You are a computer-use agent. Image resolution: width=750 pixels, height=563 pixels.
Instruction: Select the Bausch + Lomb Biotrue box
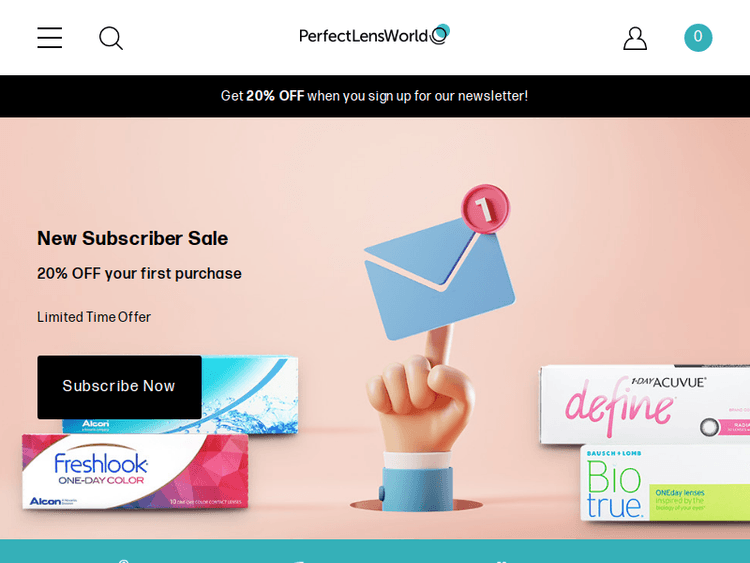(x=665, y=483)
